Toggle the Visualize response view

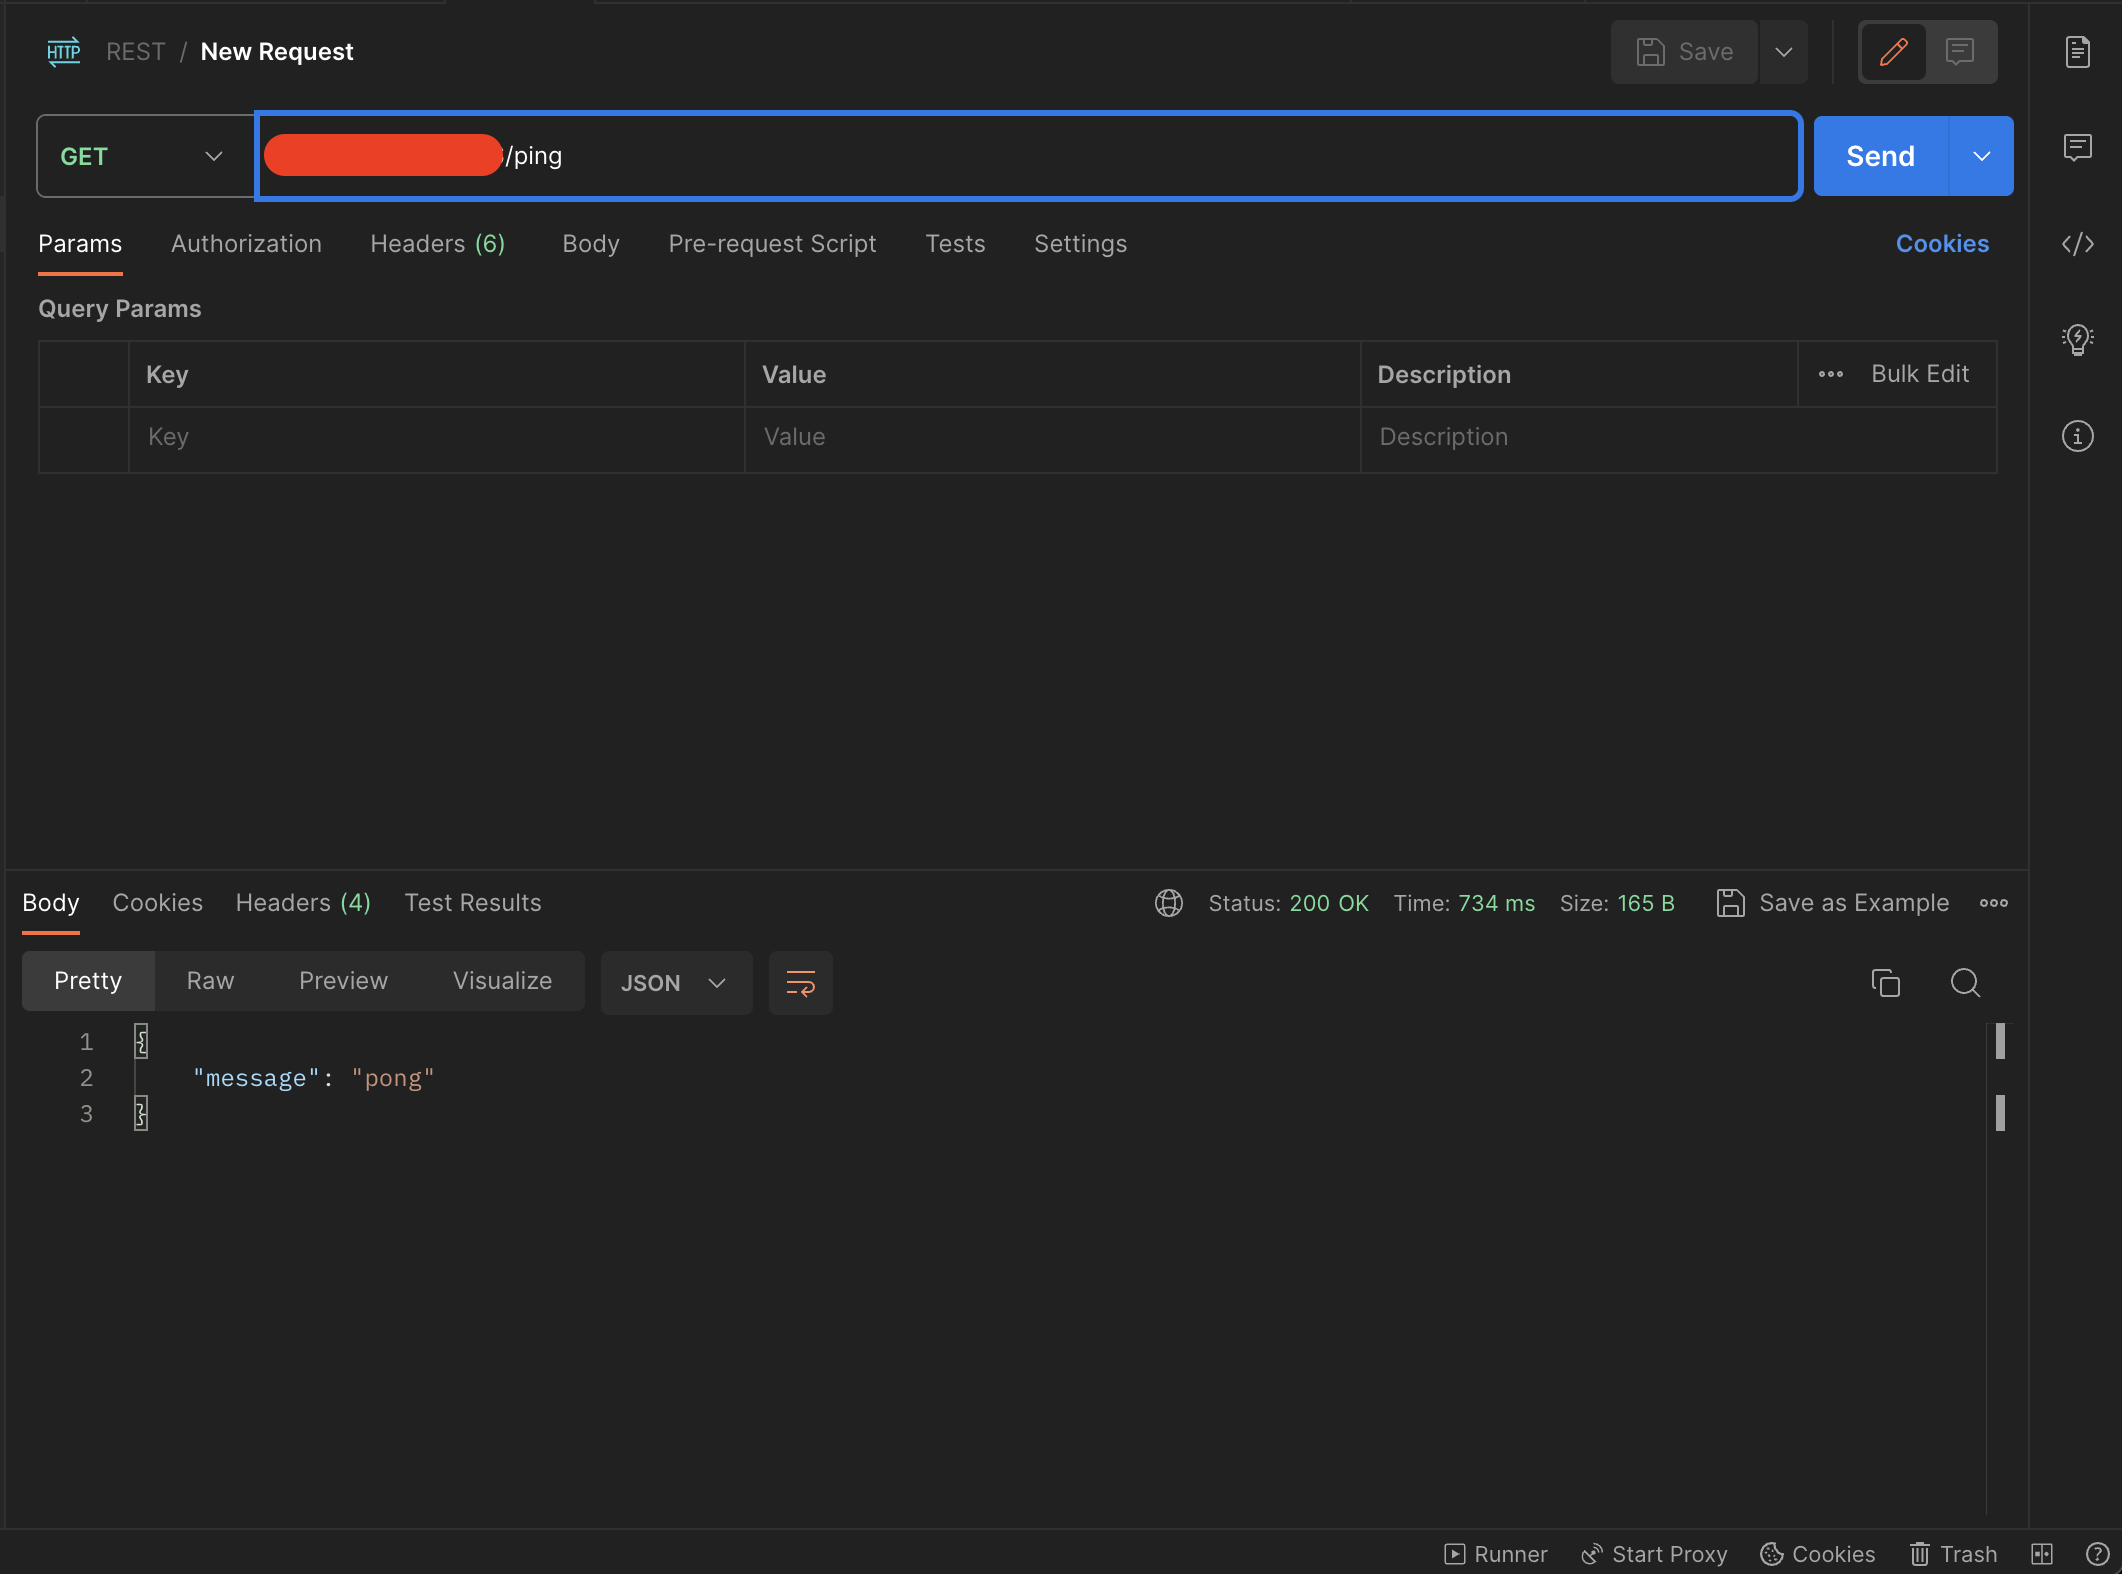501,980
